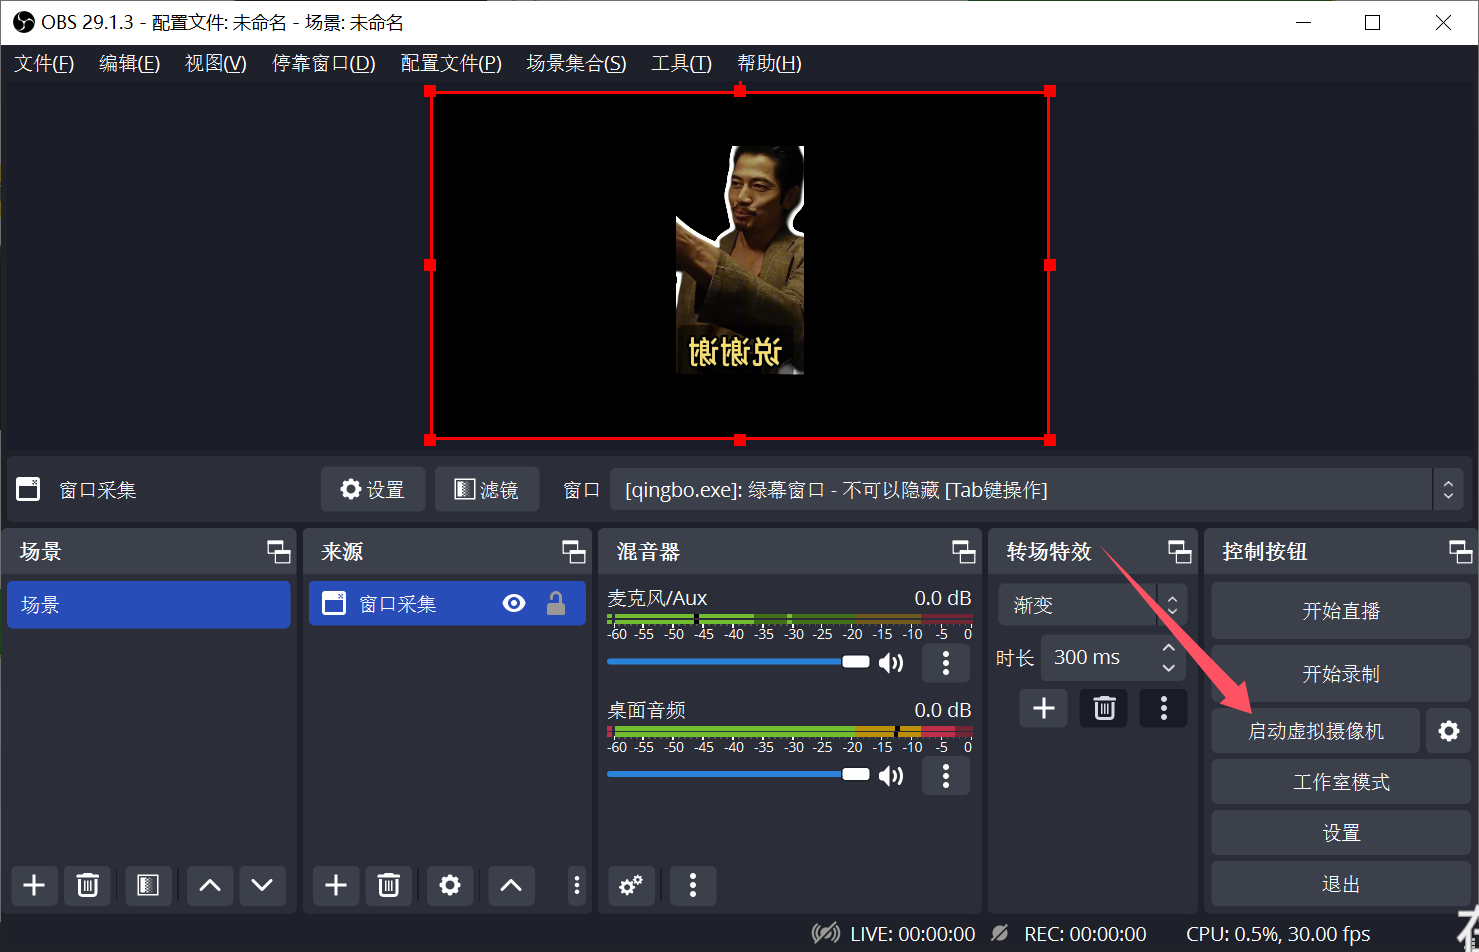
Task: Add a configurable transition plus icon
Action: point(1044,708)
